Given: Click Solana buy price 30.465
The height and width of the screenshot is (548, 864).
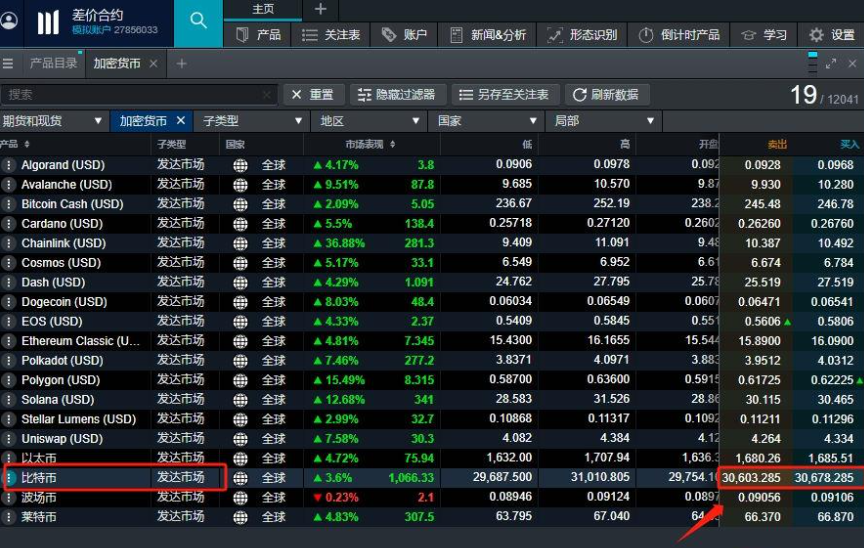Looking at the screenshot, I should 835,400.
